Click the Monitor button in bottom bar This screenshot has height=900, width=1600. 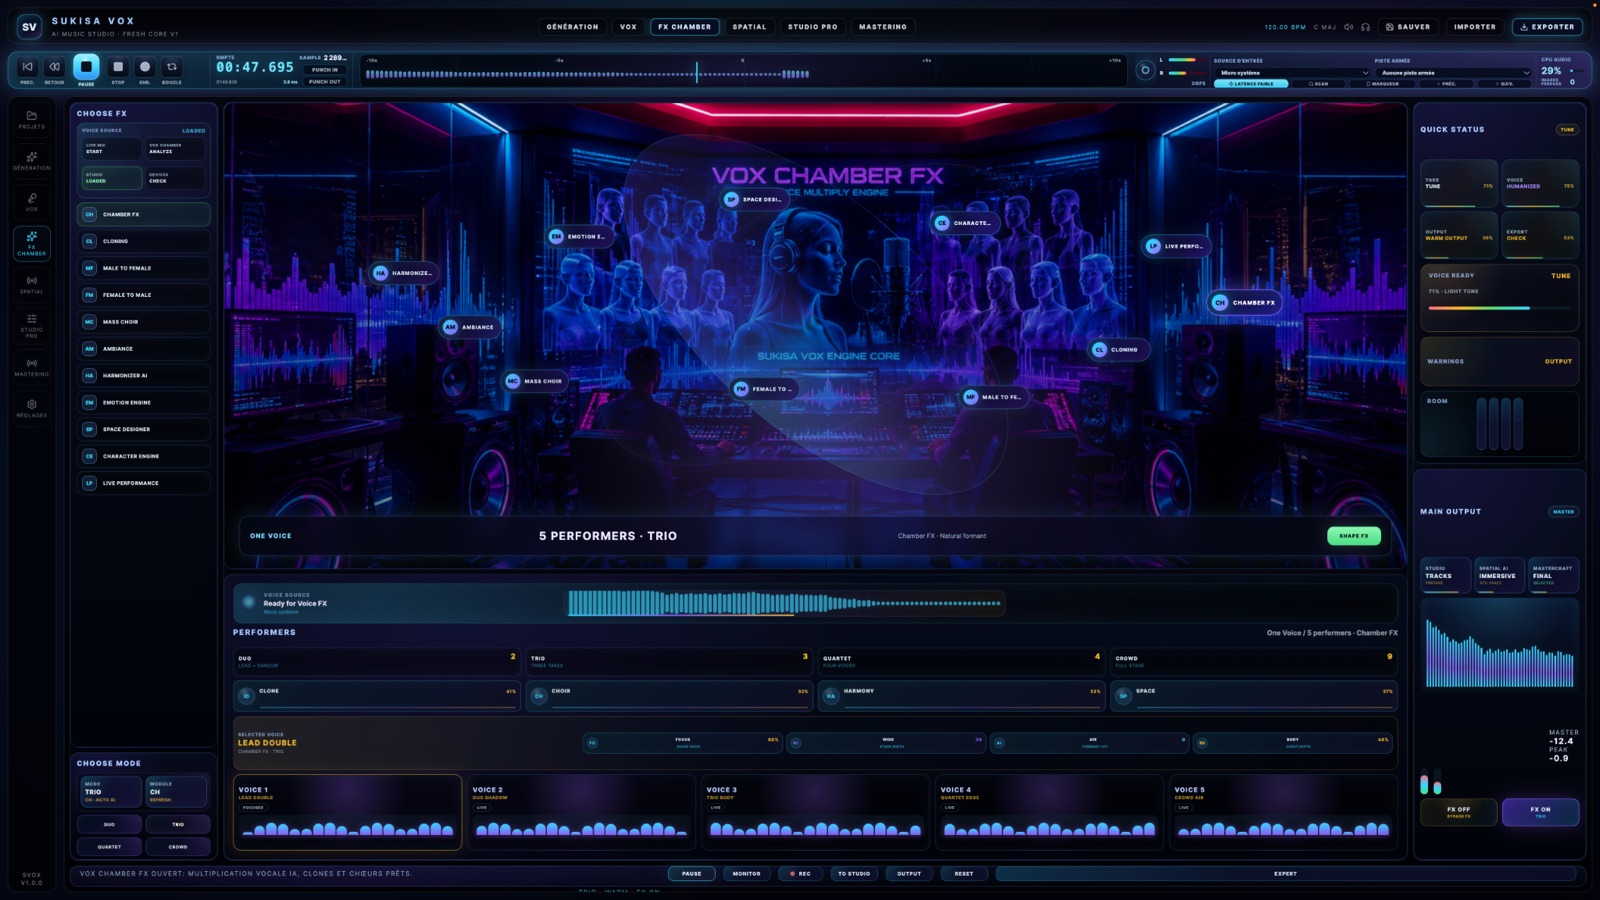pyautogui.click(x=746, y=873)
